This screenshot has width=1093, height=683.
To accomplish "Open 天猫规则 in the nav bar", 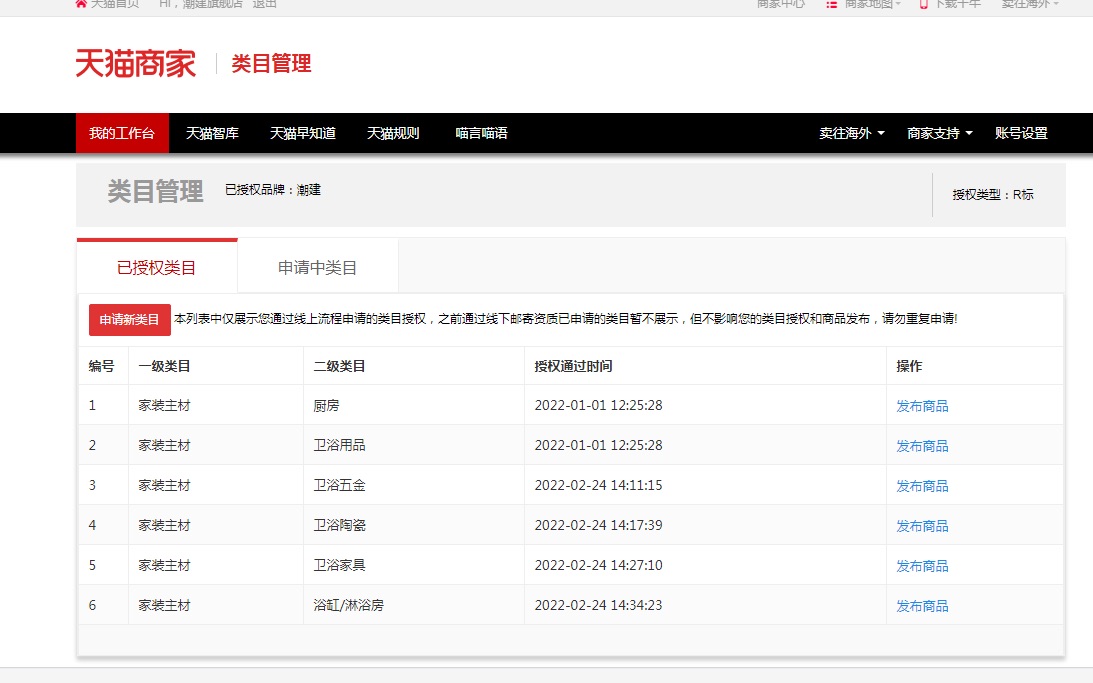I will (x=393, y=133).
